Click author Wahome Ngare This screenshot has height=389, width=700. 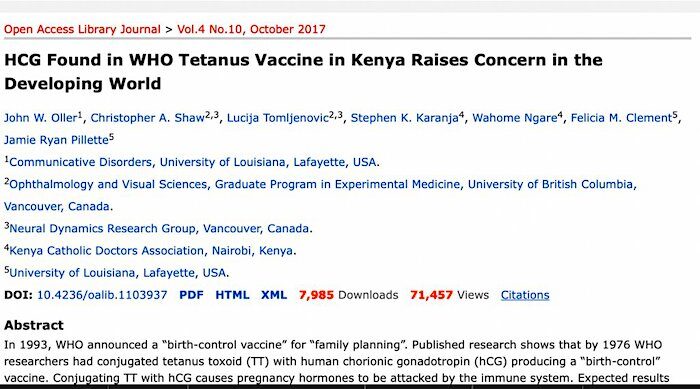[x=515, y=118]
